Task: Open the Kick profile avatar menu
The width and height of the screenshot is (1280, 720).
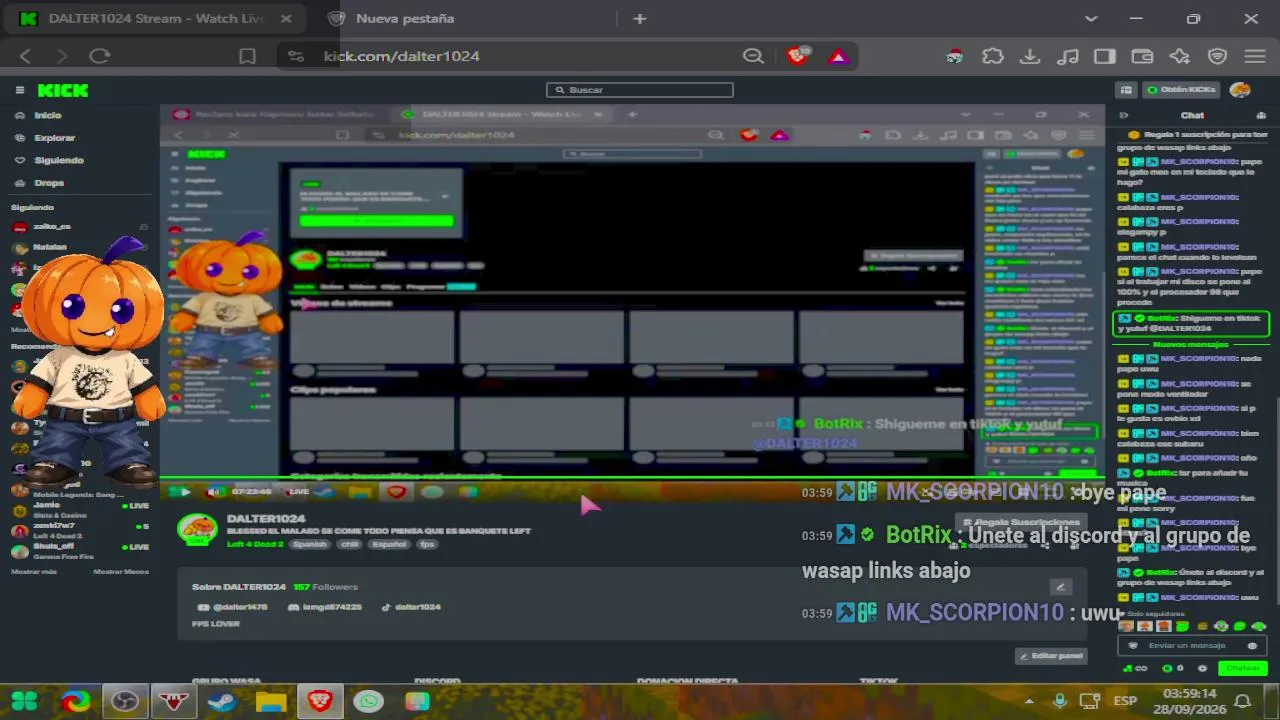Action: pyautogui.click(x=1240, y=90)
